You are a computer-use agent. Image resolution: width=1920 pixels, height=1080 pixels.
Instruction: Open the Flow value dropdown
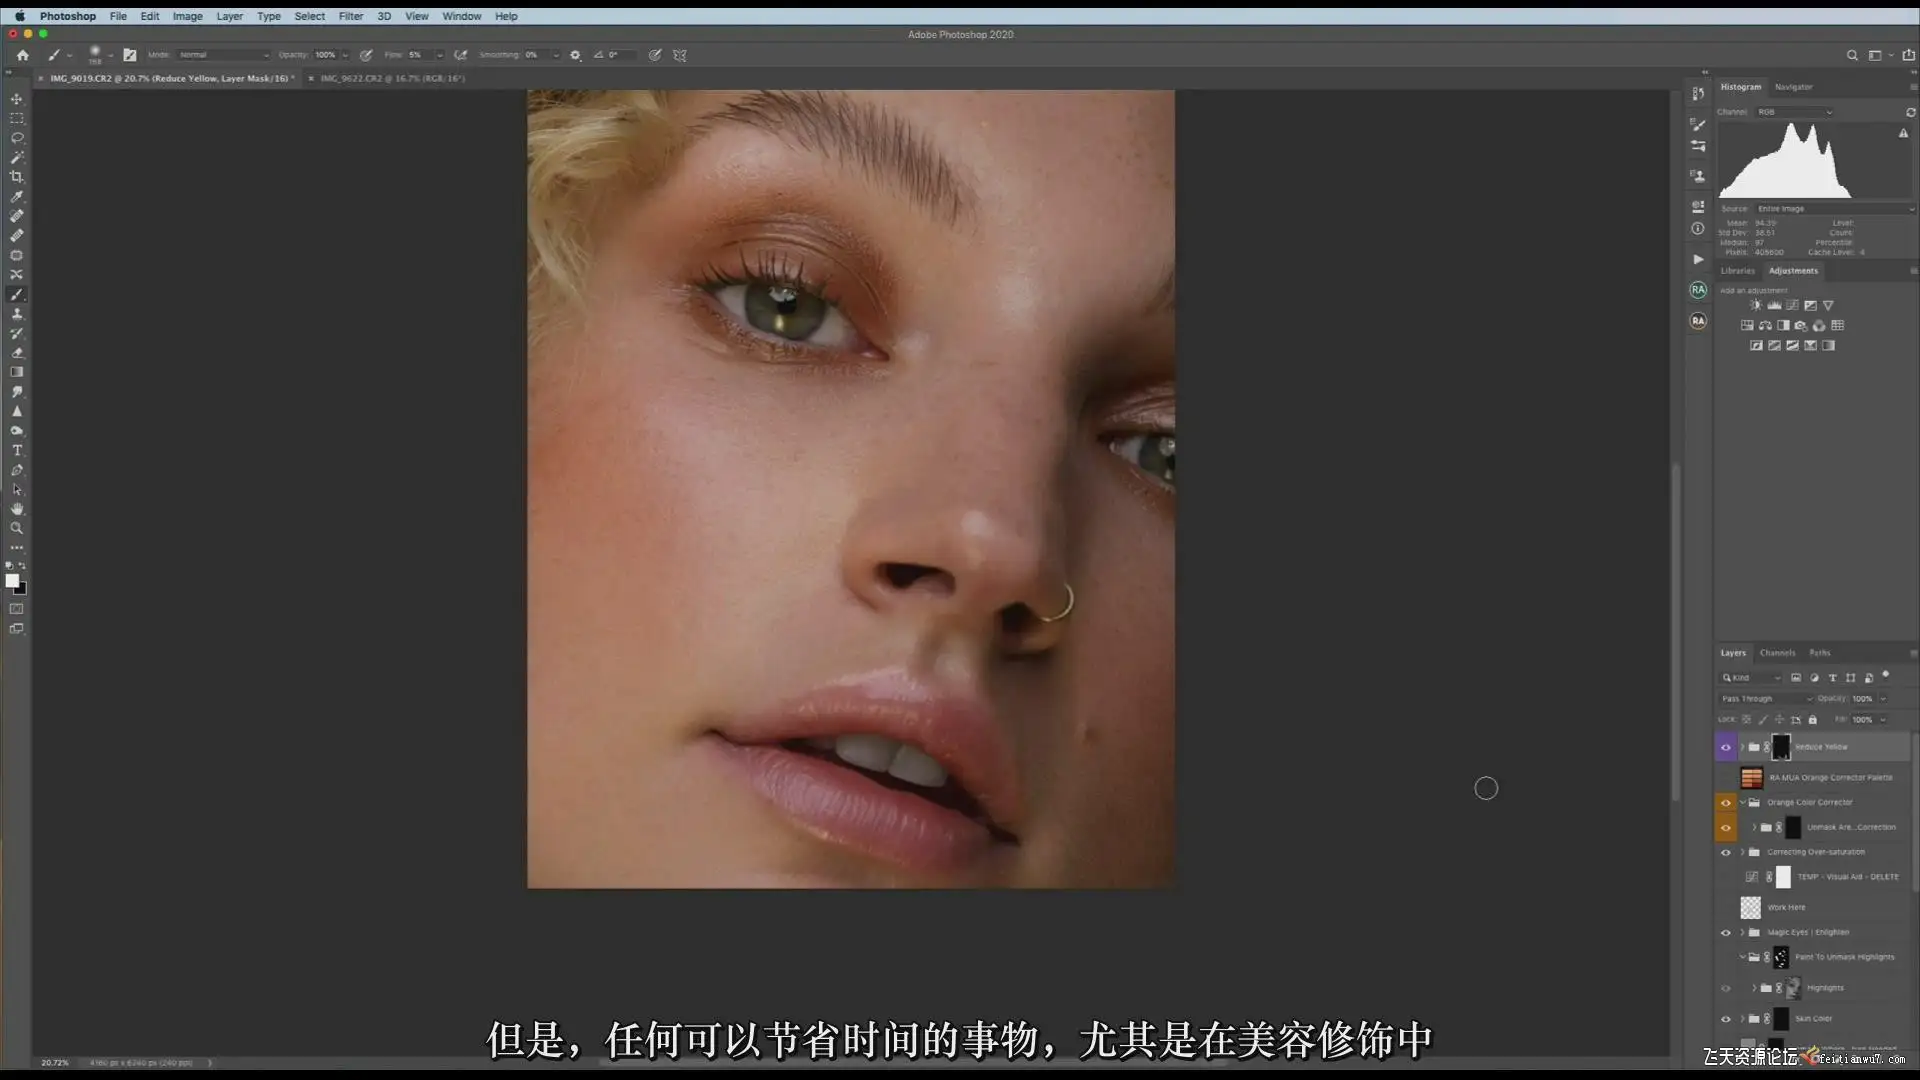pos(439,55)
